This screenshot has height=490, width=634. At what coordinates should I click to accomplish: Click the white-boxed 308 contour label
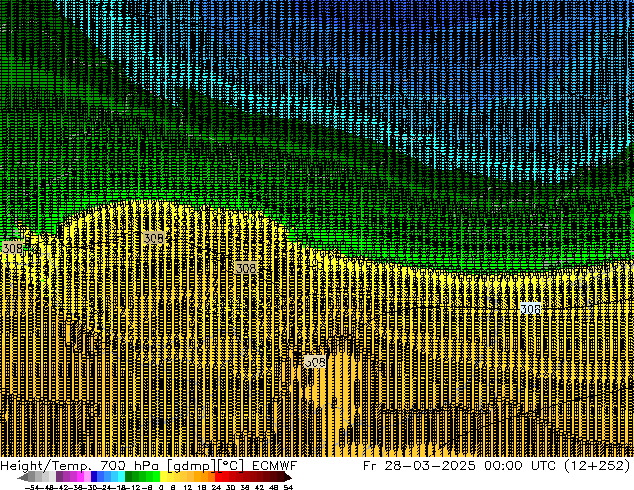tap(530, 309)
